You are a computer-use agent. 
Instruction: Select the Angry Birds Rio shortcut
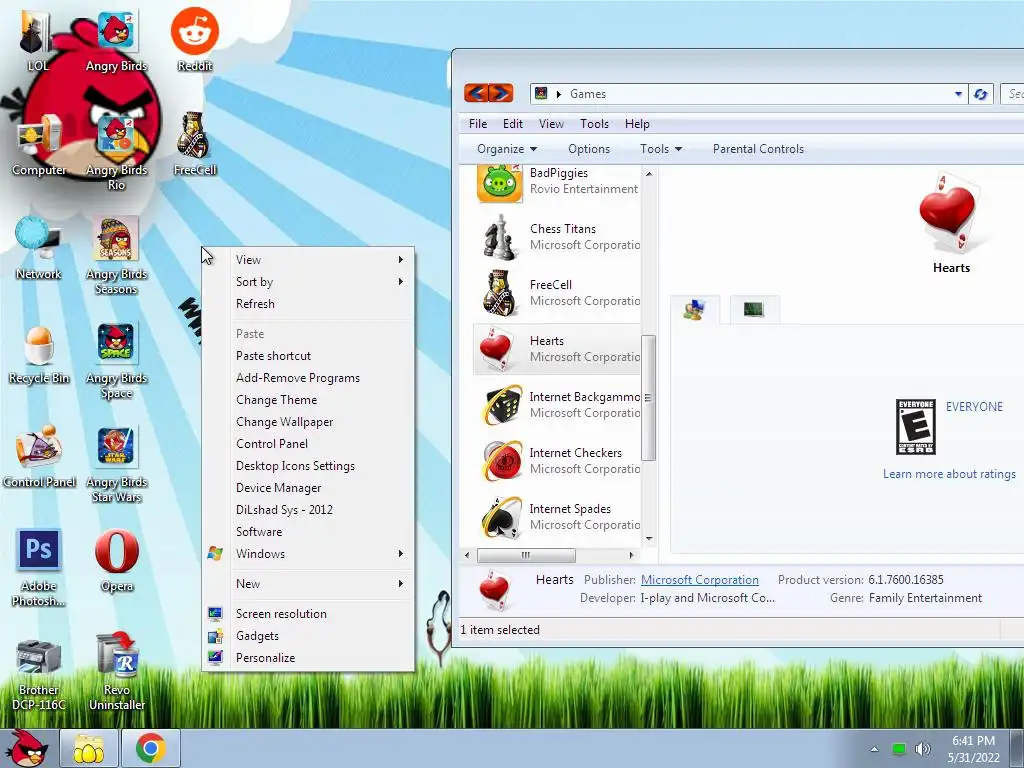tap(116, 152)
